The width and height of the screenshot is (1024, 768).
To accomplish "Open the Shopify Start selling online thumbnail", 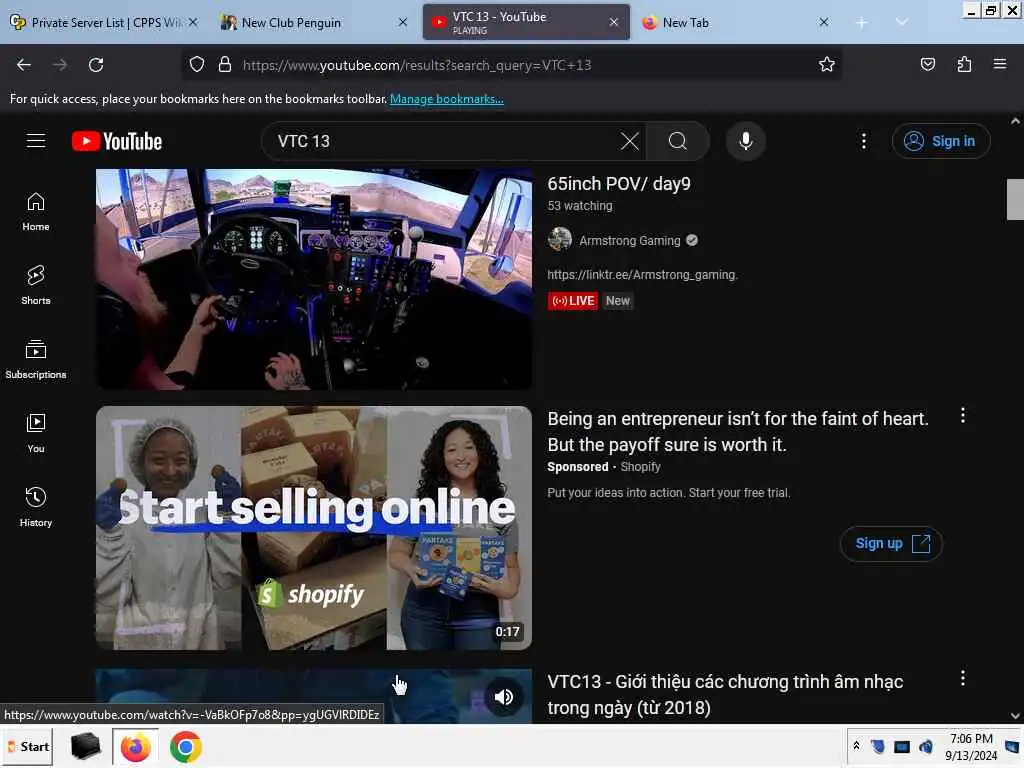I will 313,528.
